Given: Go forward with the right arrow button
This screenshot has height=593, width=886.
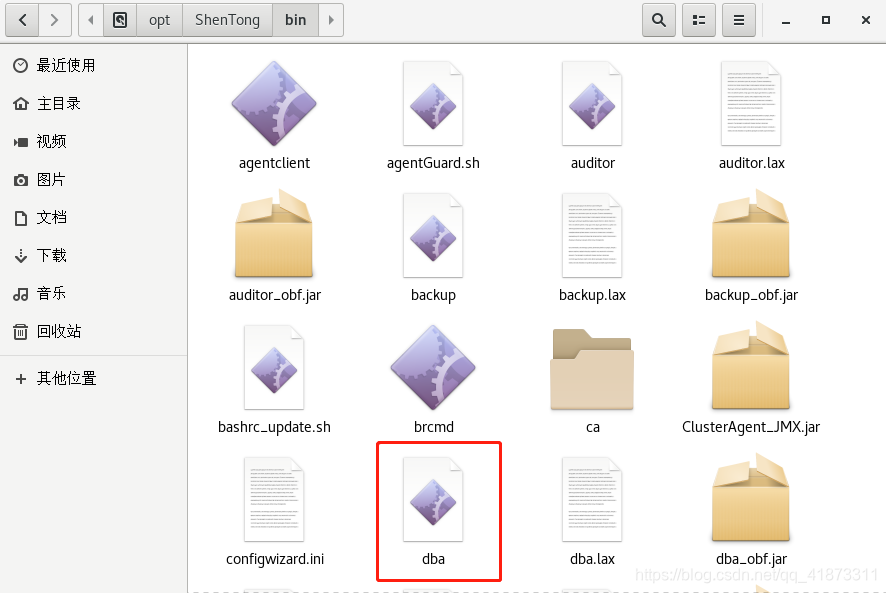Looking at the screenshot, I should click(55, 20).
